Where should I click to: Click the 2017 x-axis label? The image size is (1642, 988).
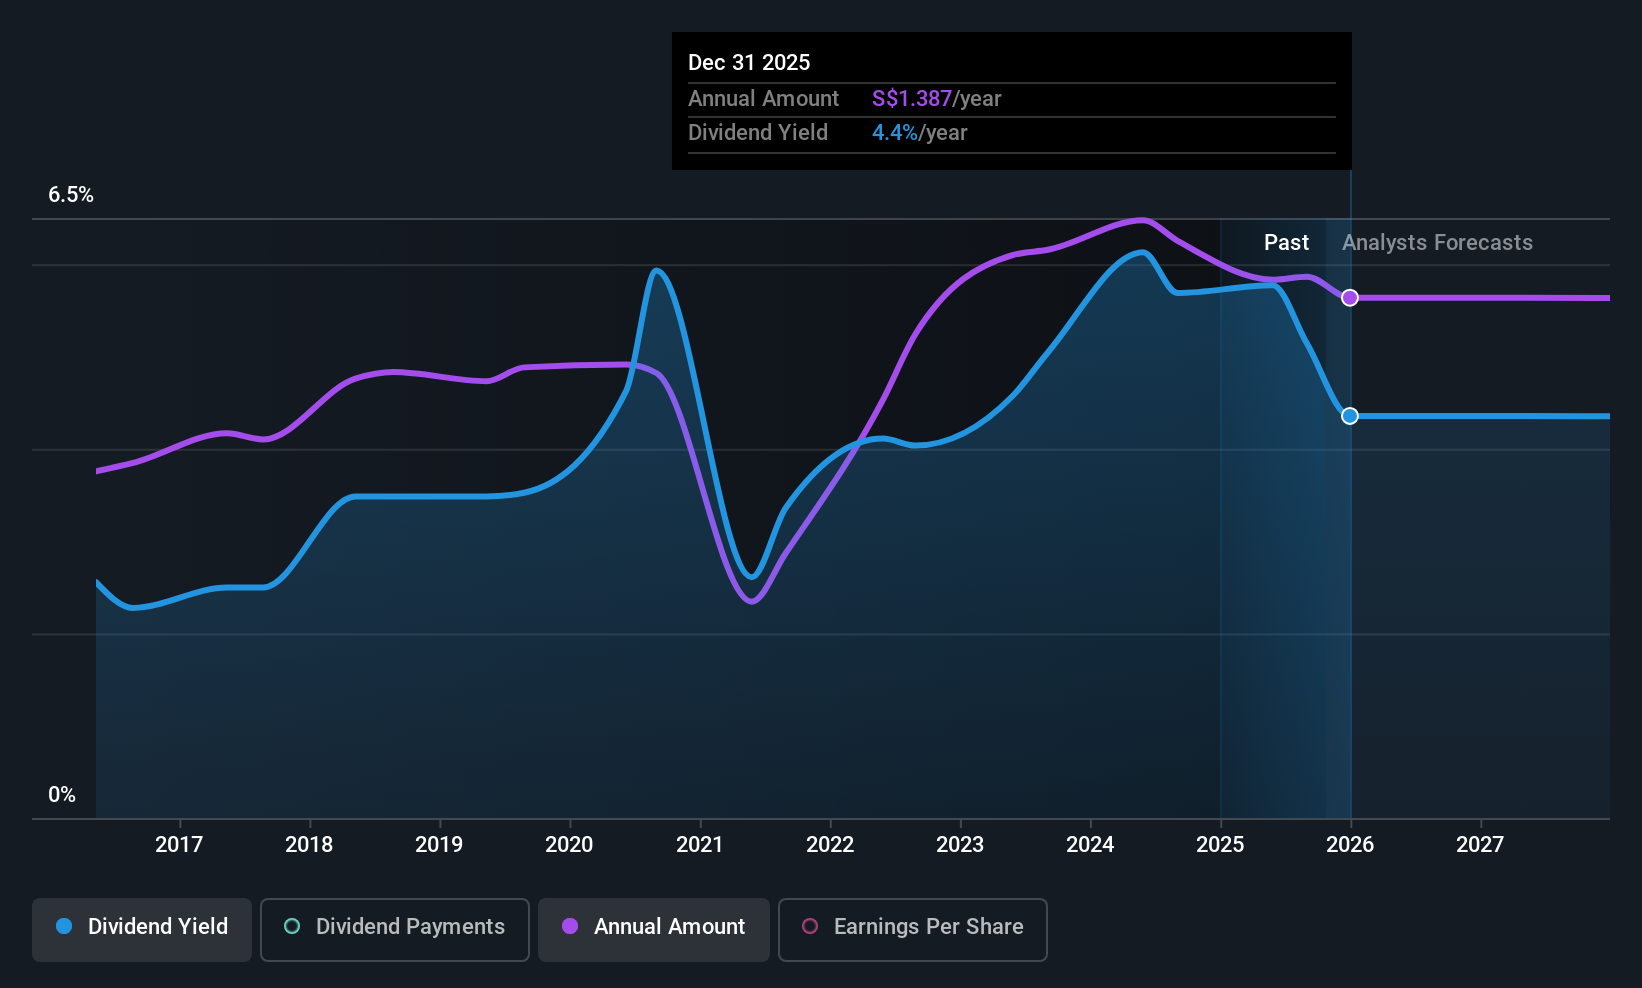179,844
